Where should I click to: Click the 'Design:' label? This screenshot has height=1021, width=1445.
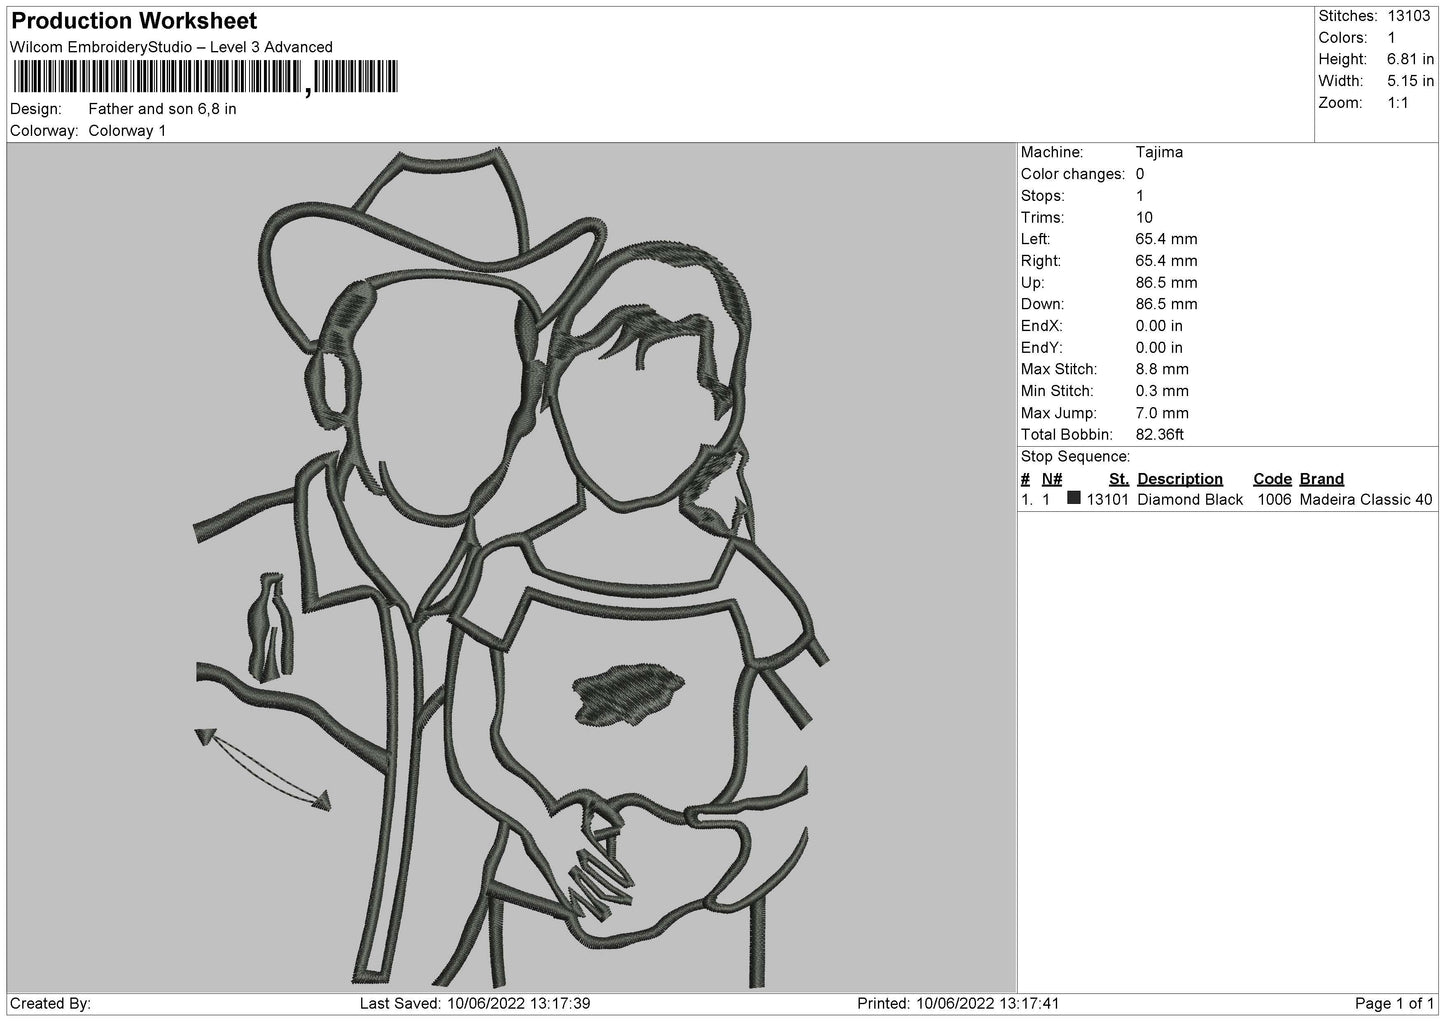pos(35,109)
